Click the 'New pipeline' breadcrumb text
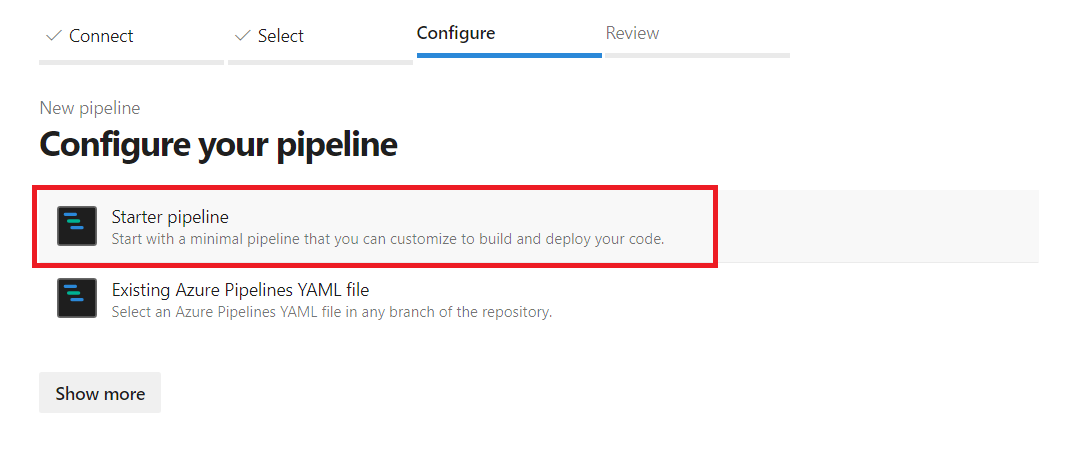The width and height of the screenshot is (1079, 452). coord(90,108)
